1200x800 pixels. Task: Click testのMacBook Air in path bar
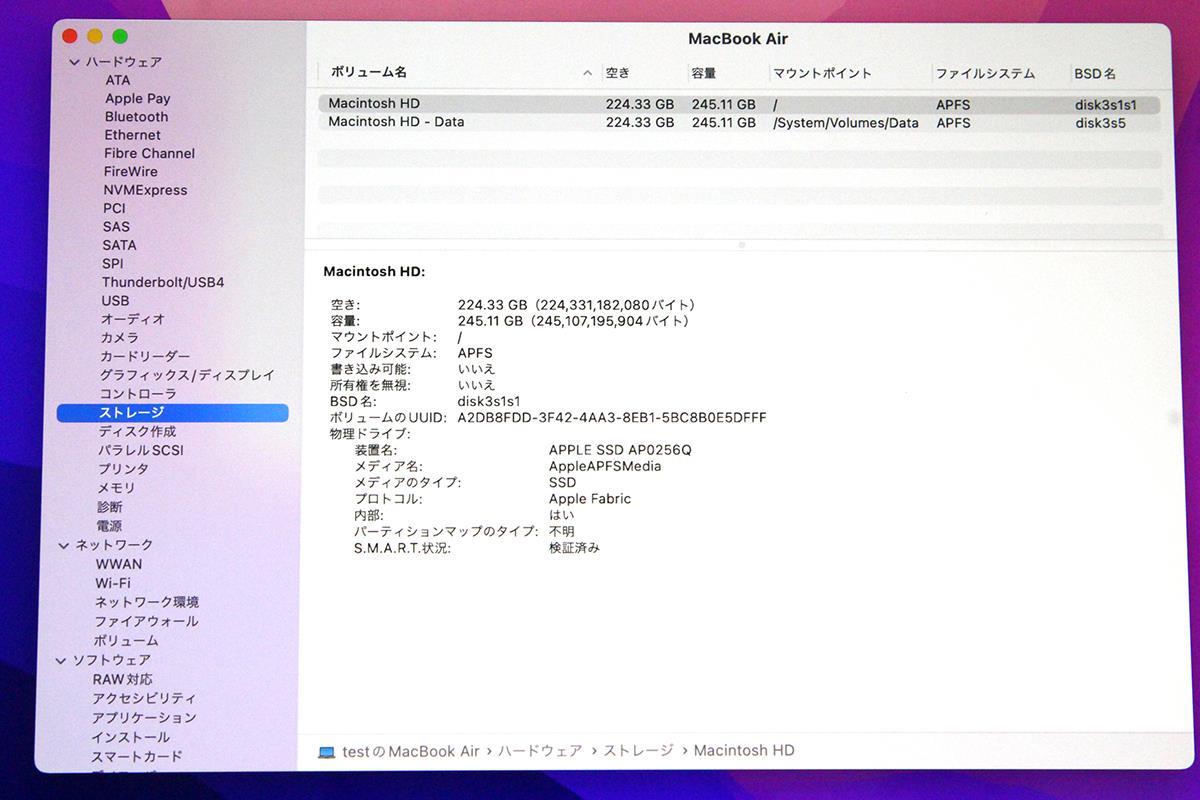(x=411, y=751)
